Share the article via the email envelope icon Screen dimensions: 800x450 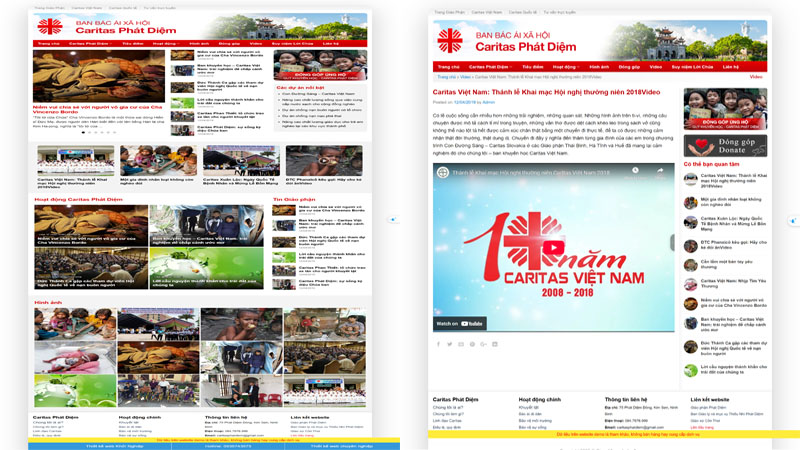461,344
